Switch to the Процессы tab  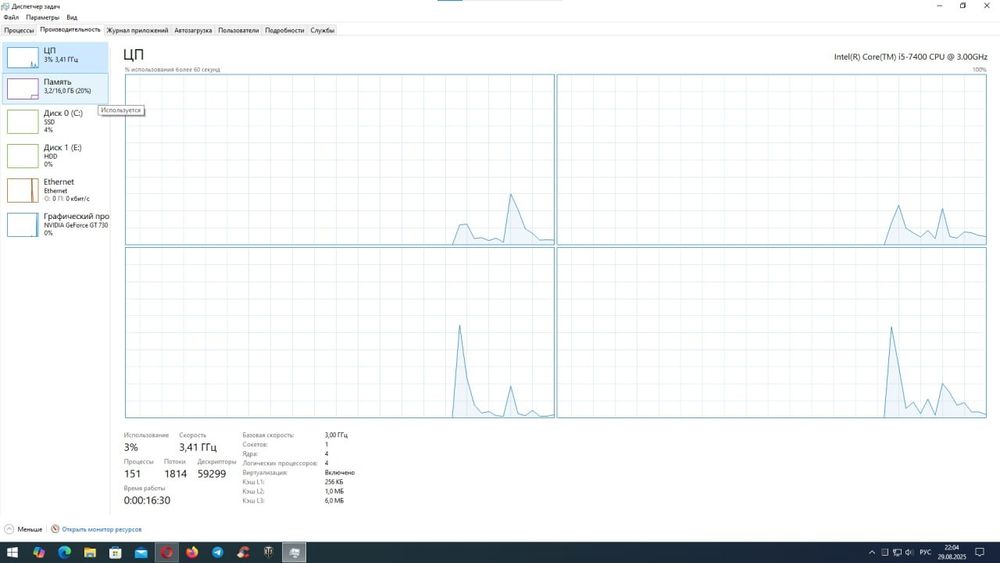(x=18, y=30)
